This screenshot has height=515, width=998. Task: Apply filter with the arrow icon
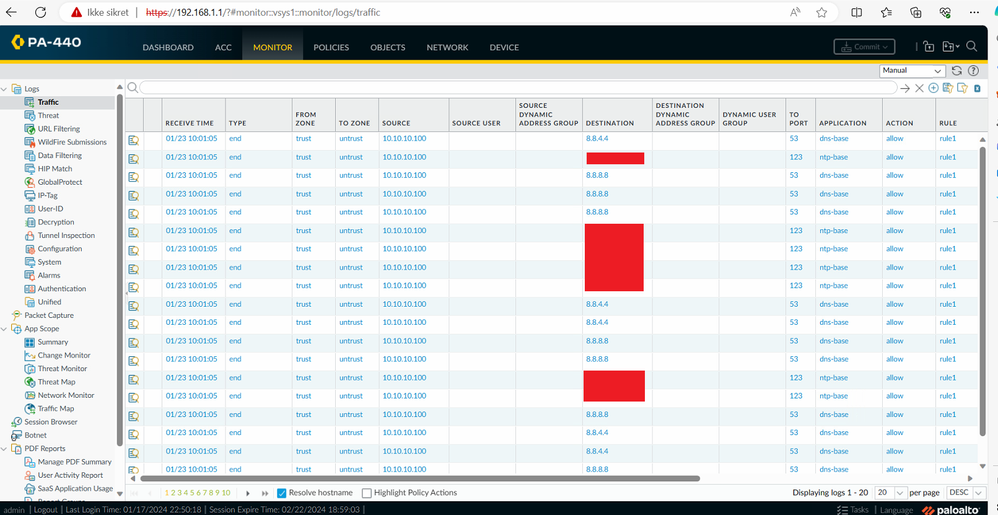[905, 89]
